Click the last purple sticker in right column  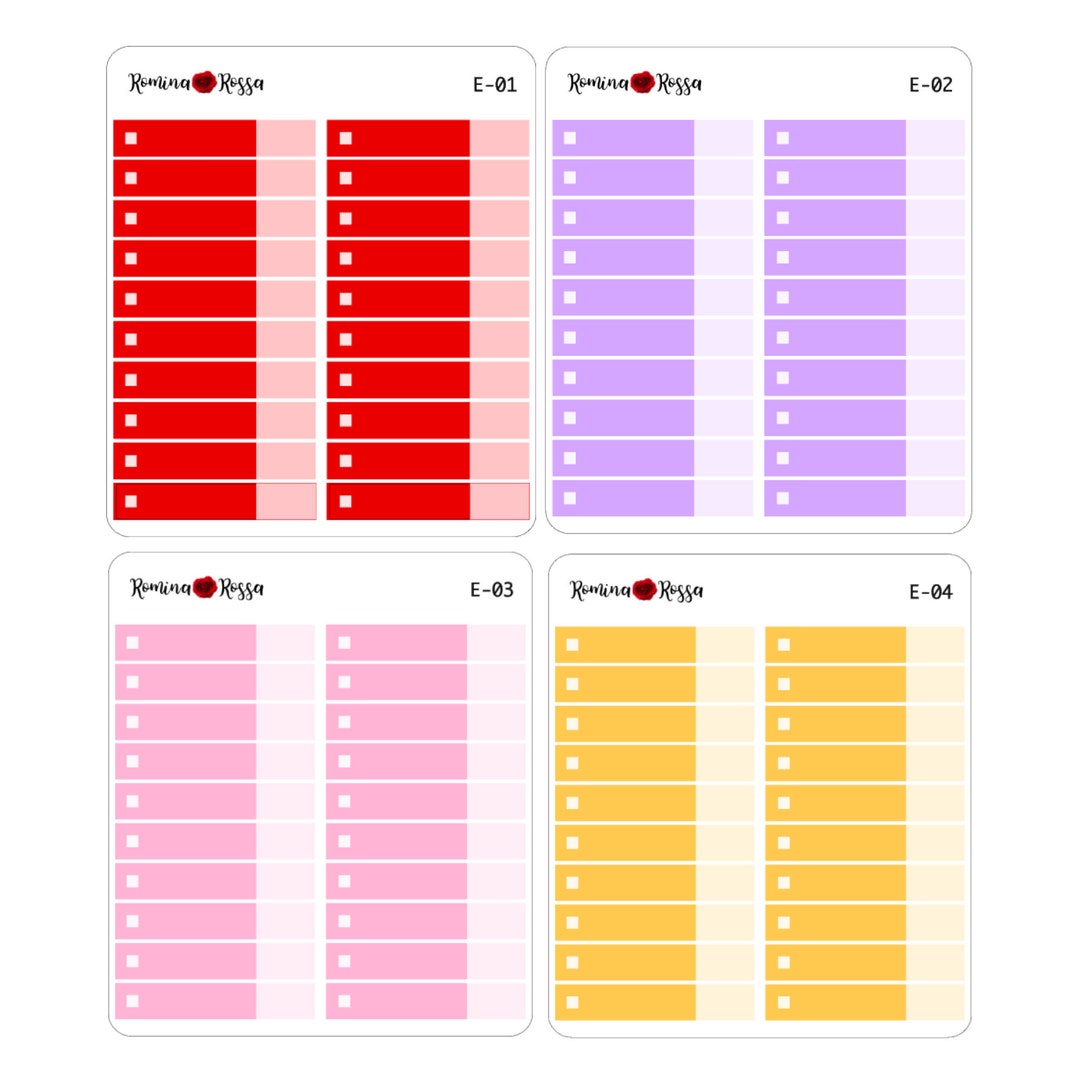click(864, 498)
